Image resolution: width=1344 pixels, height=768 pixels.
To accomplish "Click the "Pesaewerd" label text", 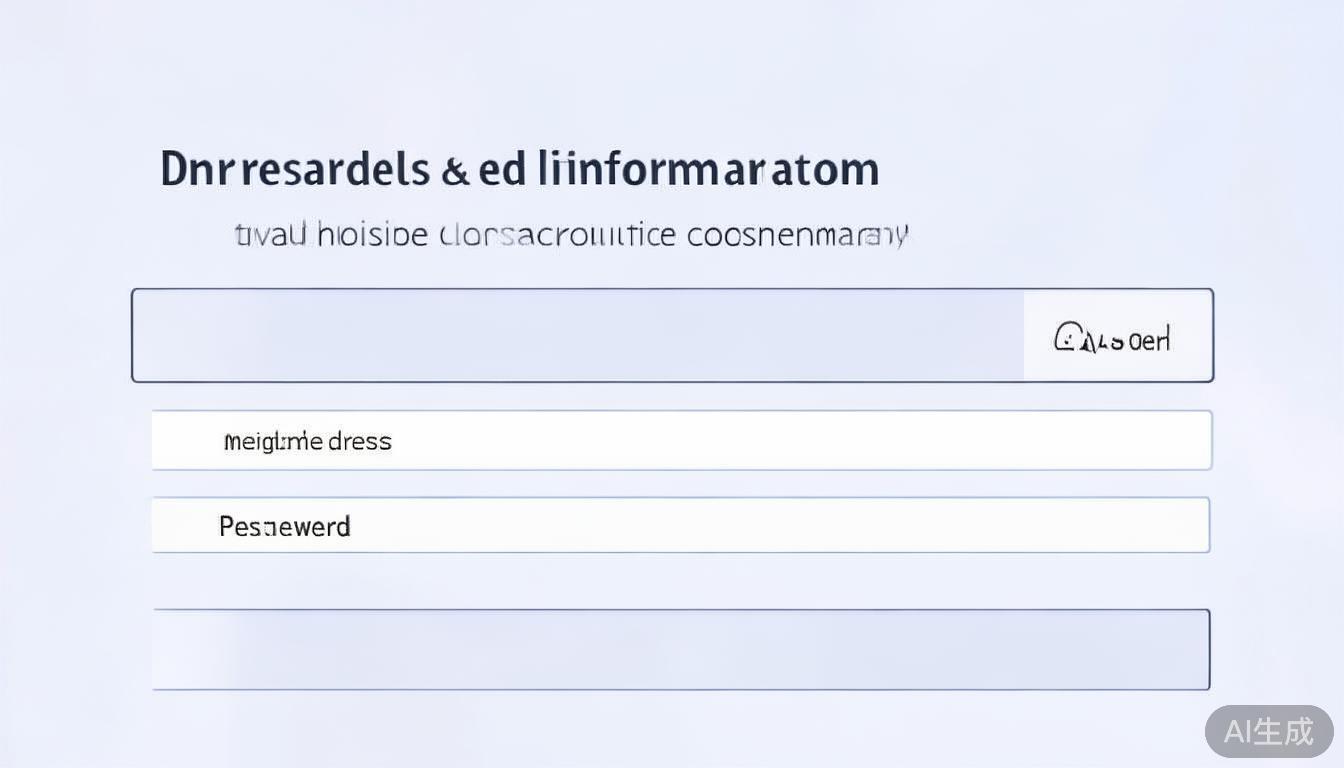I will click(285, 526).
